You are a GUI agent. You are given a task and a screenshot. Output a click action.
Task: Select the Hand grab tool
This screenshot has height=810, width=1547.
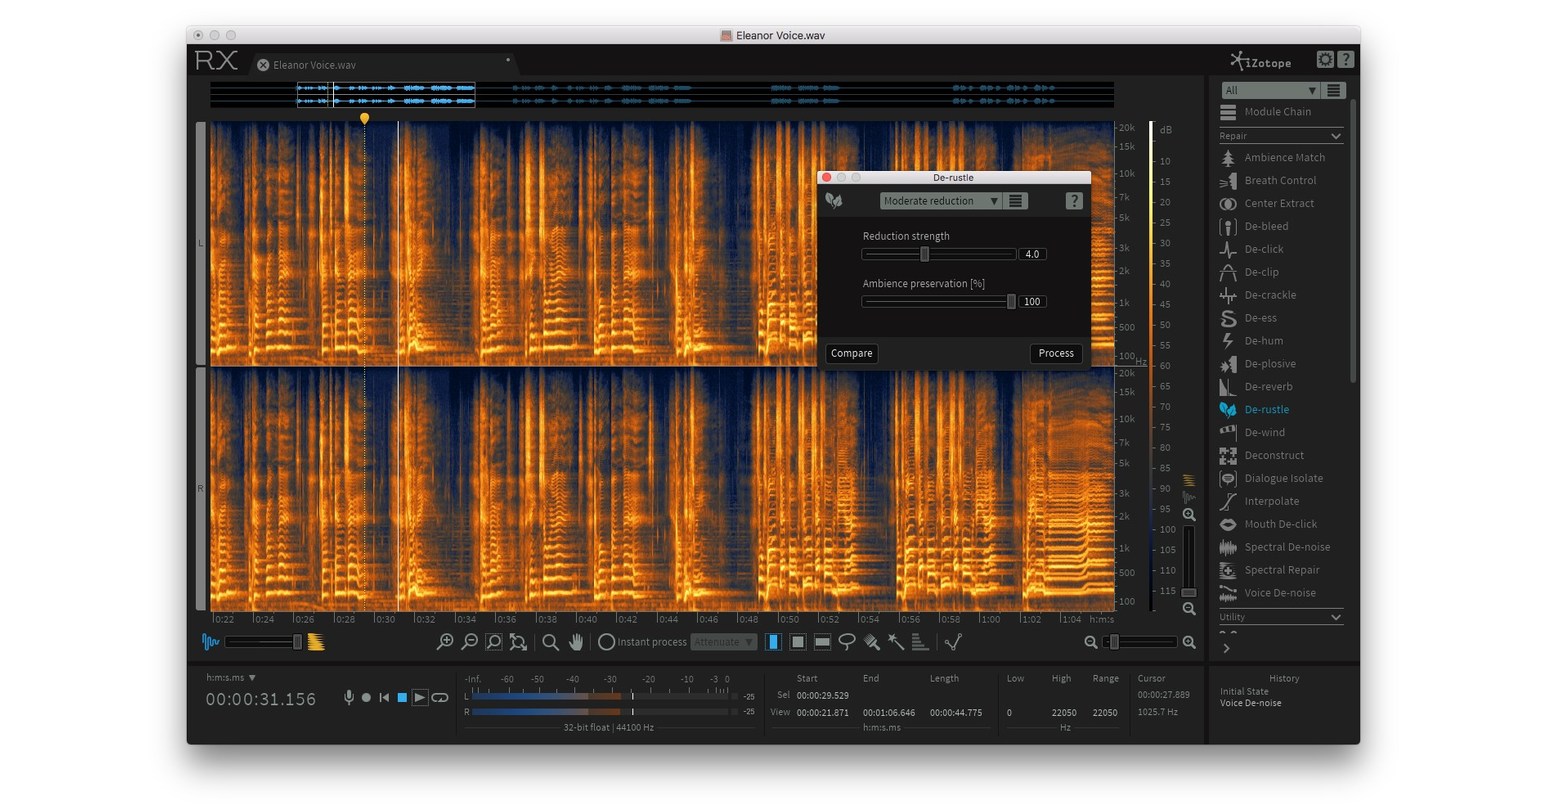[577, 642]
